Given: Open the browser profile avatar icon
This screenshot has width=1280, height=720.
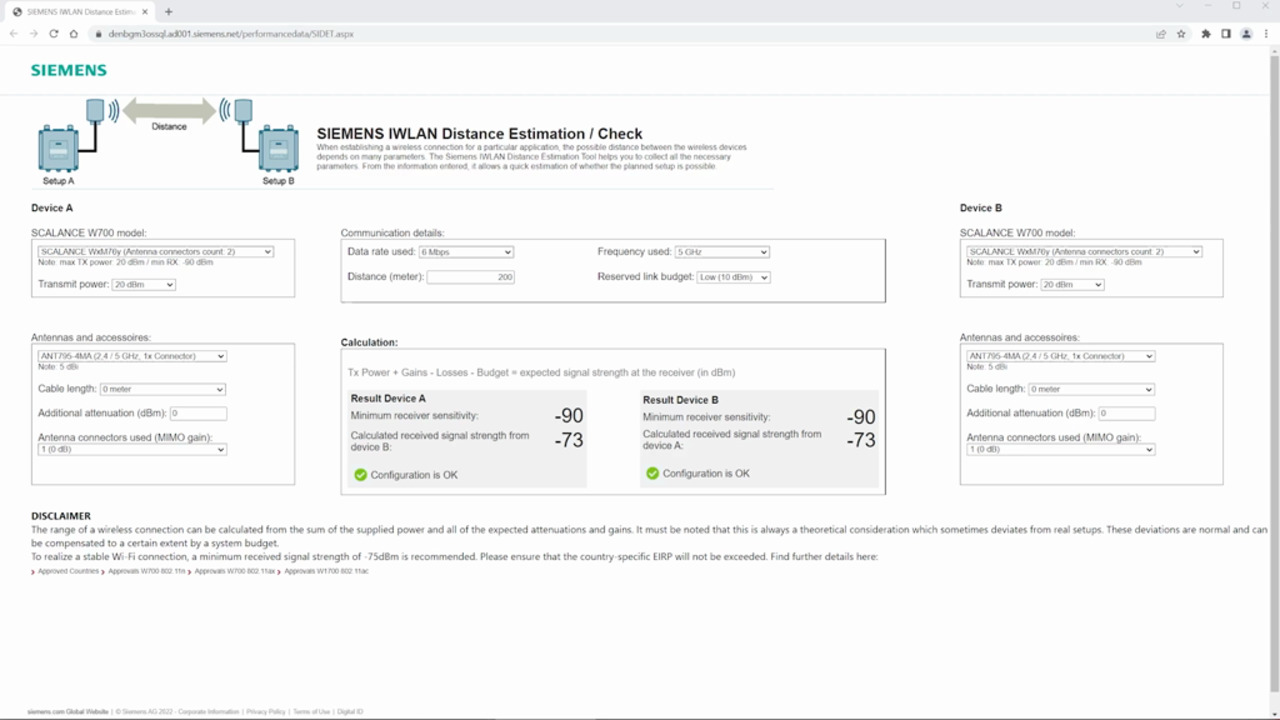Looking at the screenshot, I should [x=1246, y=34].
